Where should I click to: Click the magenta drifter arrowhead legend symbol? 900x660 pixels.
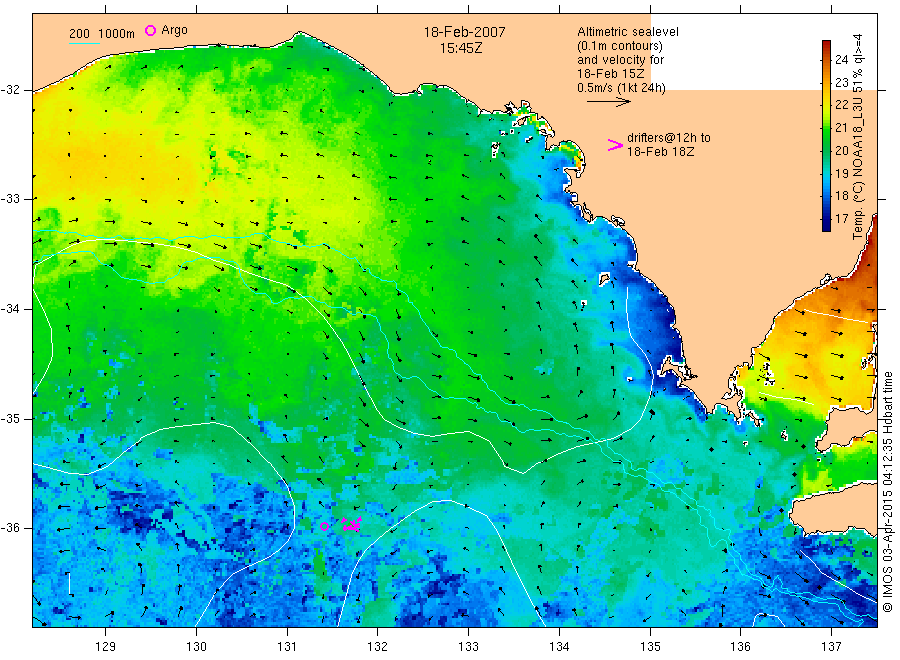tap(615, 145)
